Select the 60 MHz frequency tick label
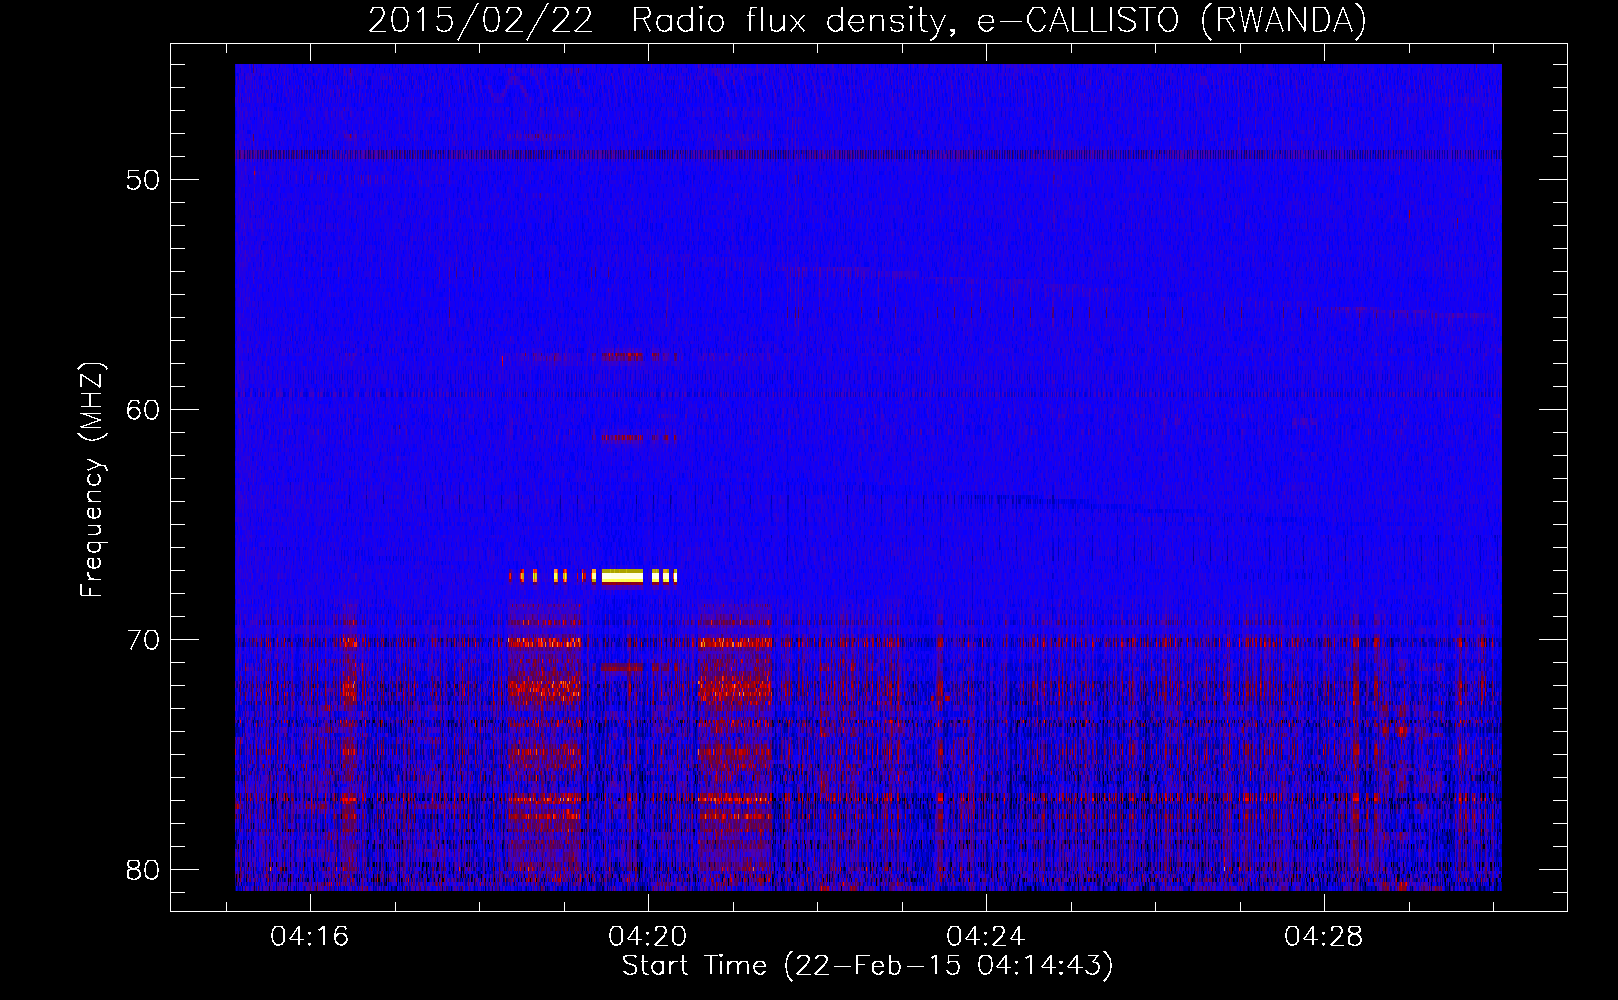1618x1000 pixels. click(143, 410)
